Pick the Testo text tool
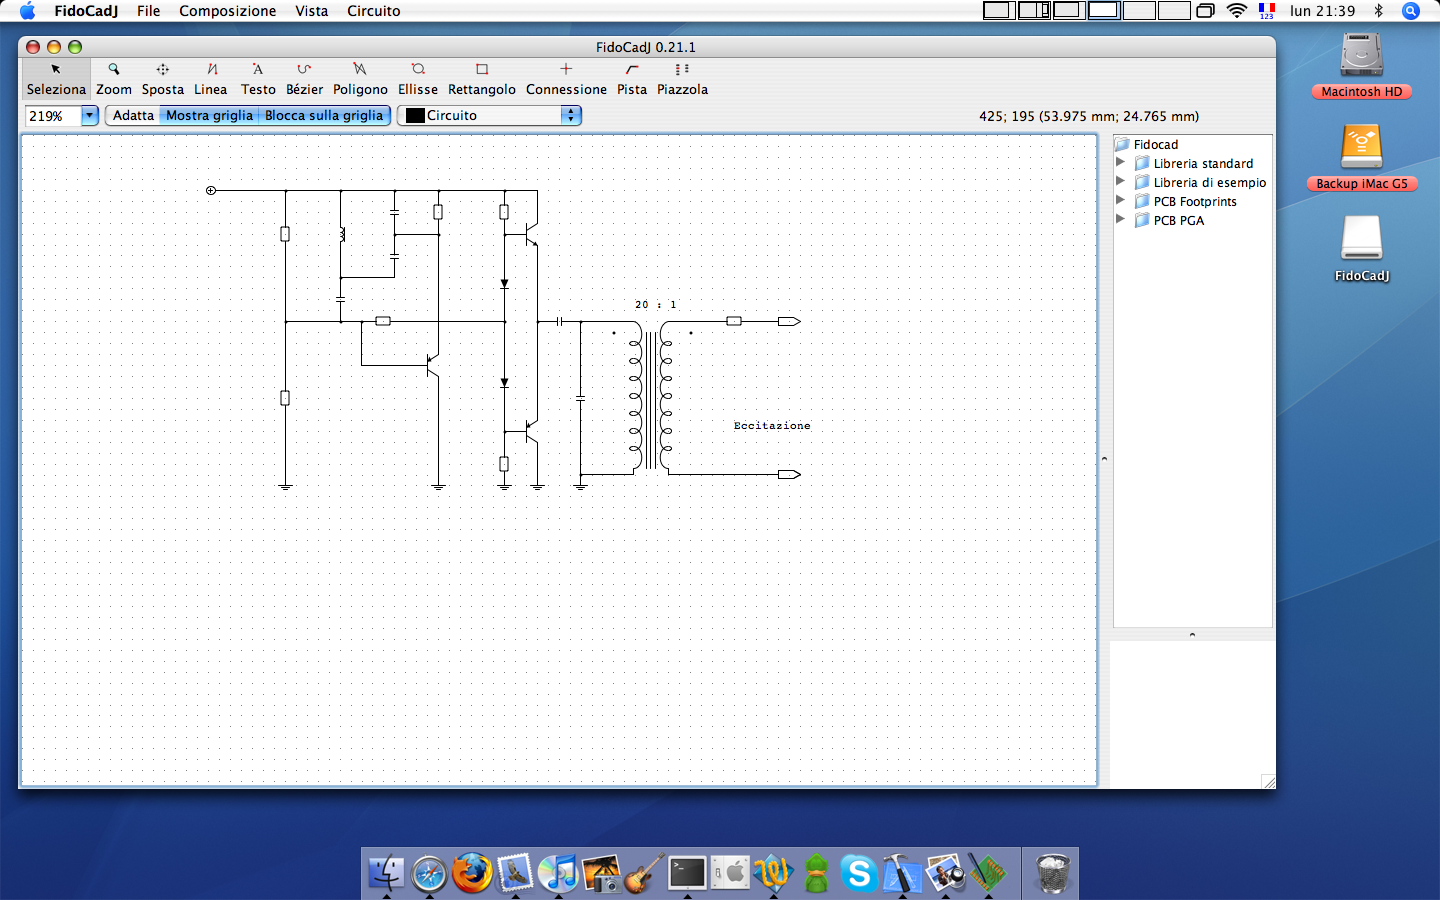 (258, 78)
